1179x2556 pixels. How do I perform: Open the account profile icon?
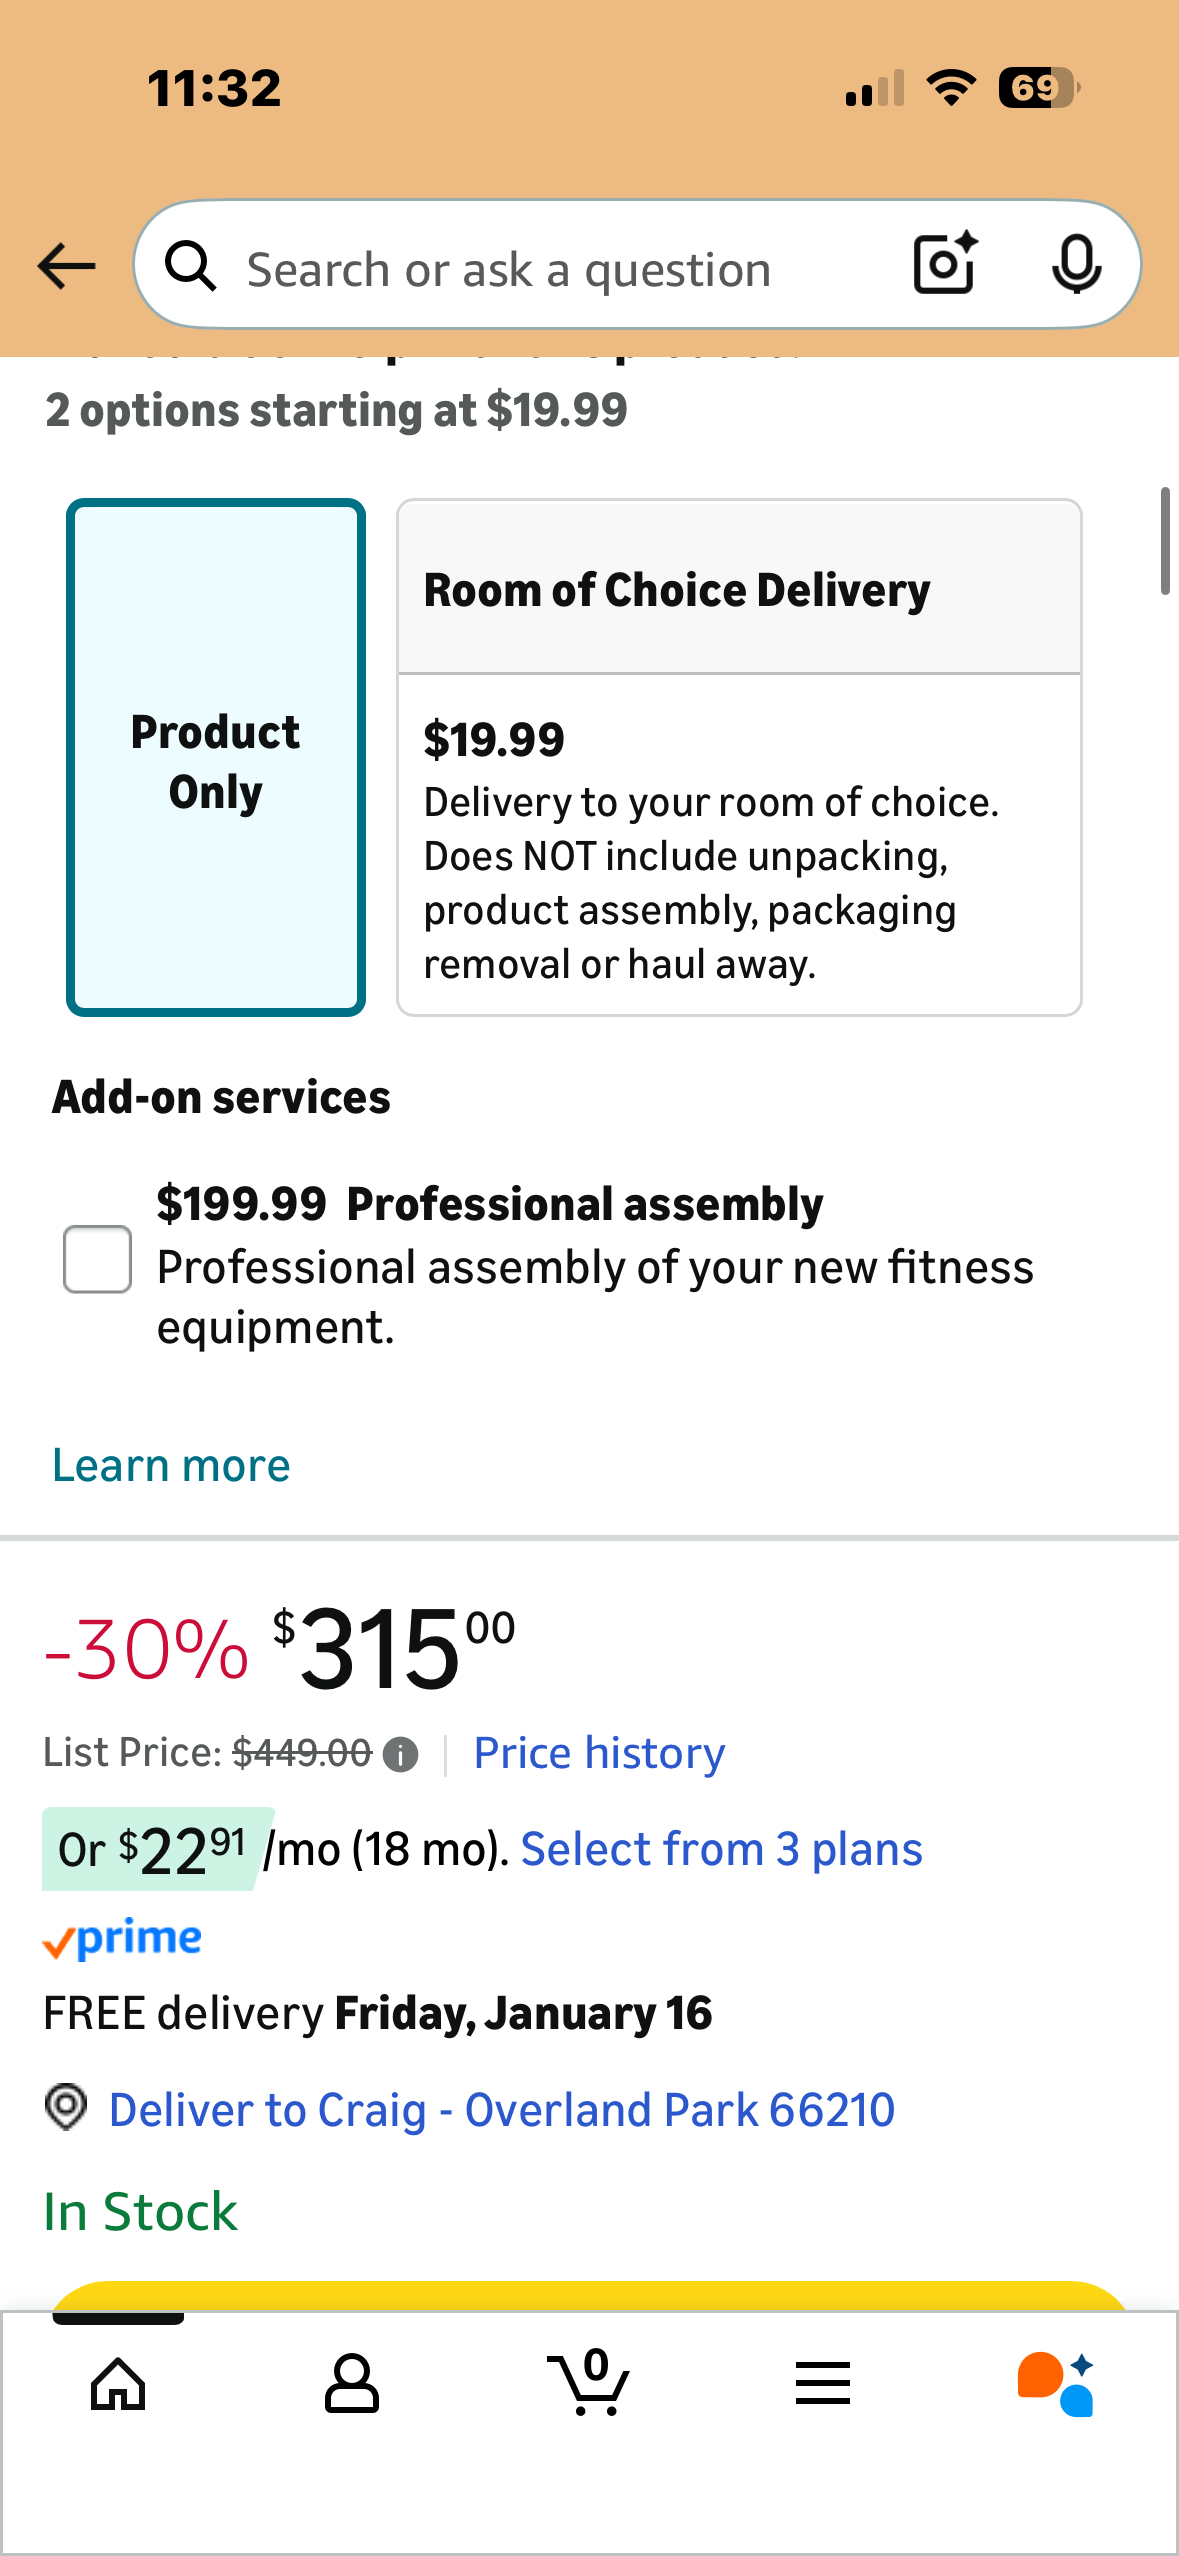coord(351,2384)
